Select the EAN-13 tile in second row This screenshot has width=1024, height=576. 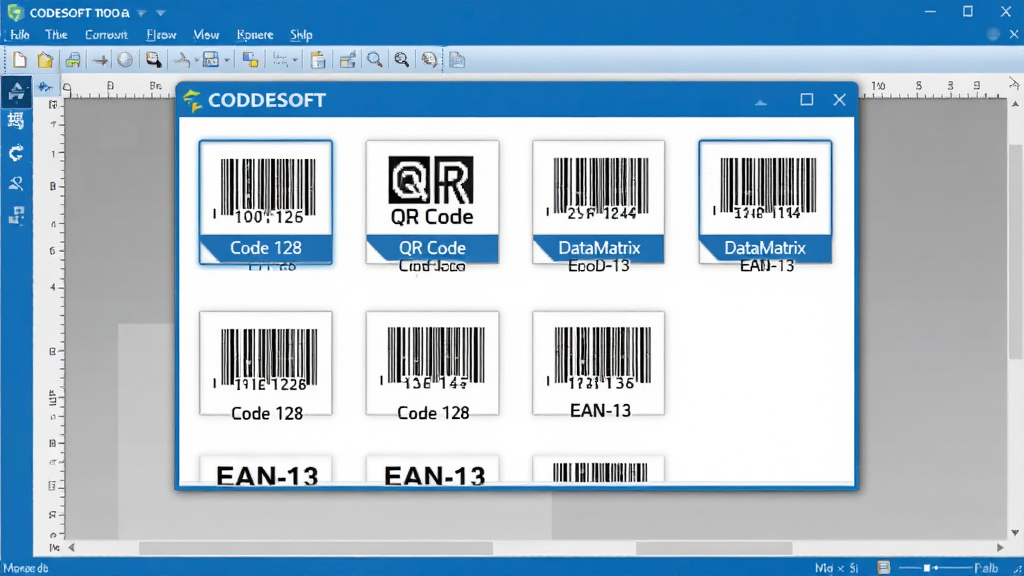598,364
